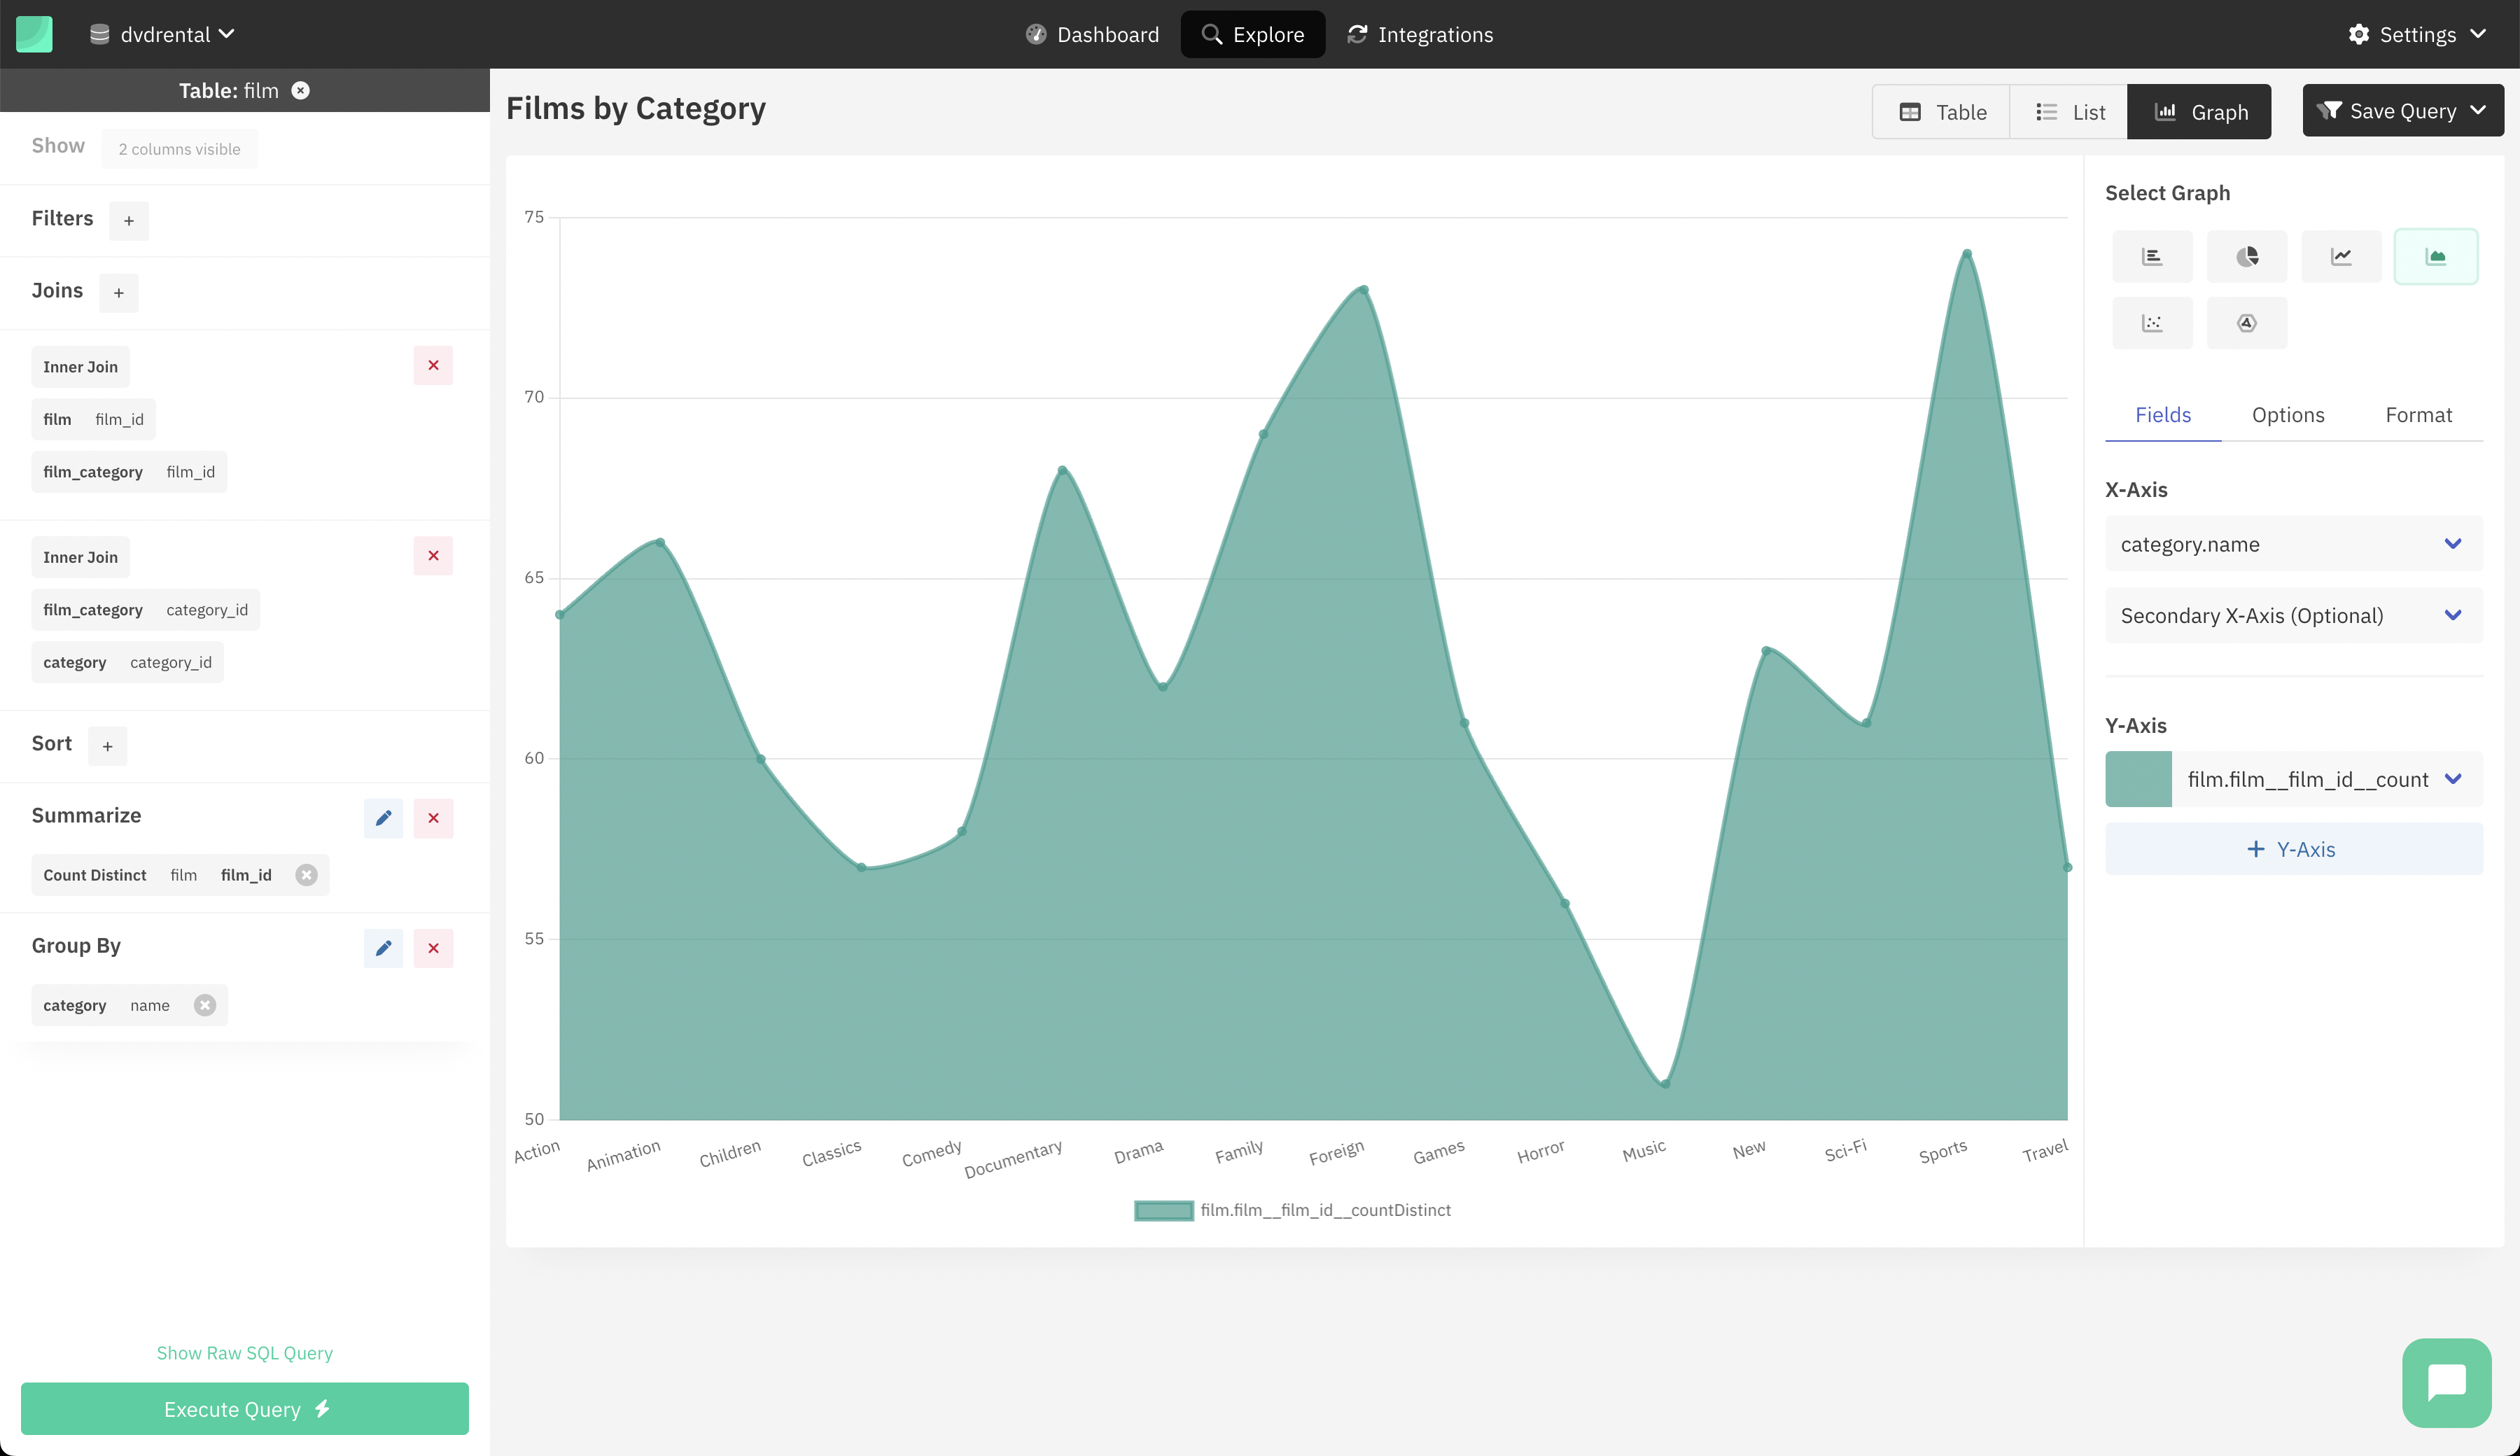The height and width of the screenshot is (1456, 2520).
Task: Select the radar chart graph type
Action: [2247, 323]
